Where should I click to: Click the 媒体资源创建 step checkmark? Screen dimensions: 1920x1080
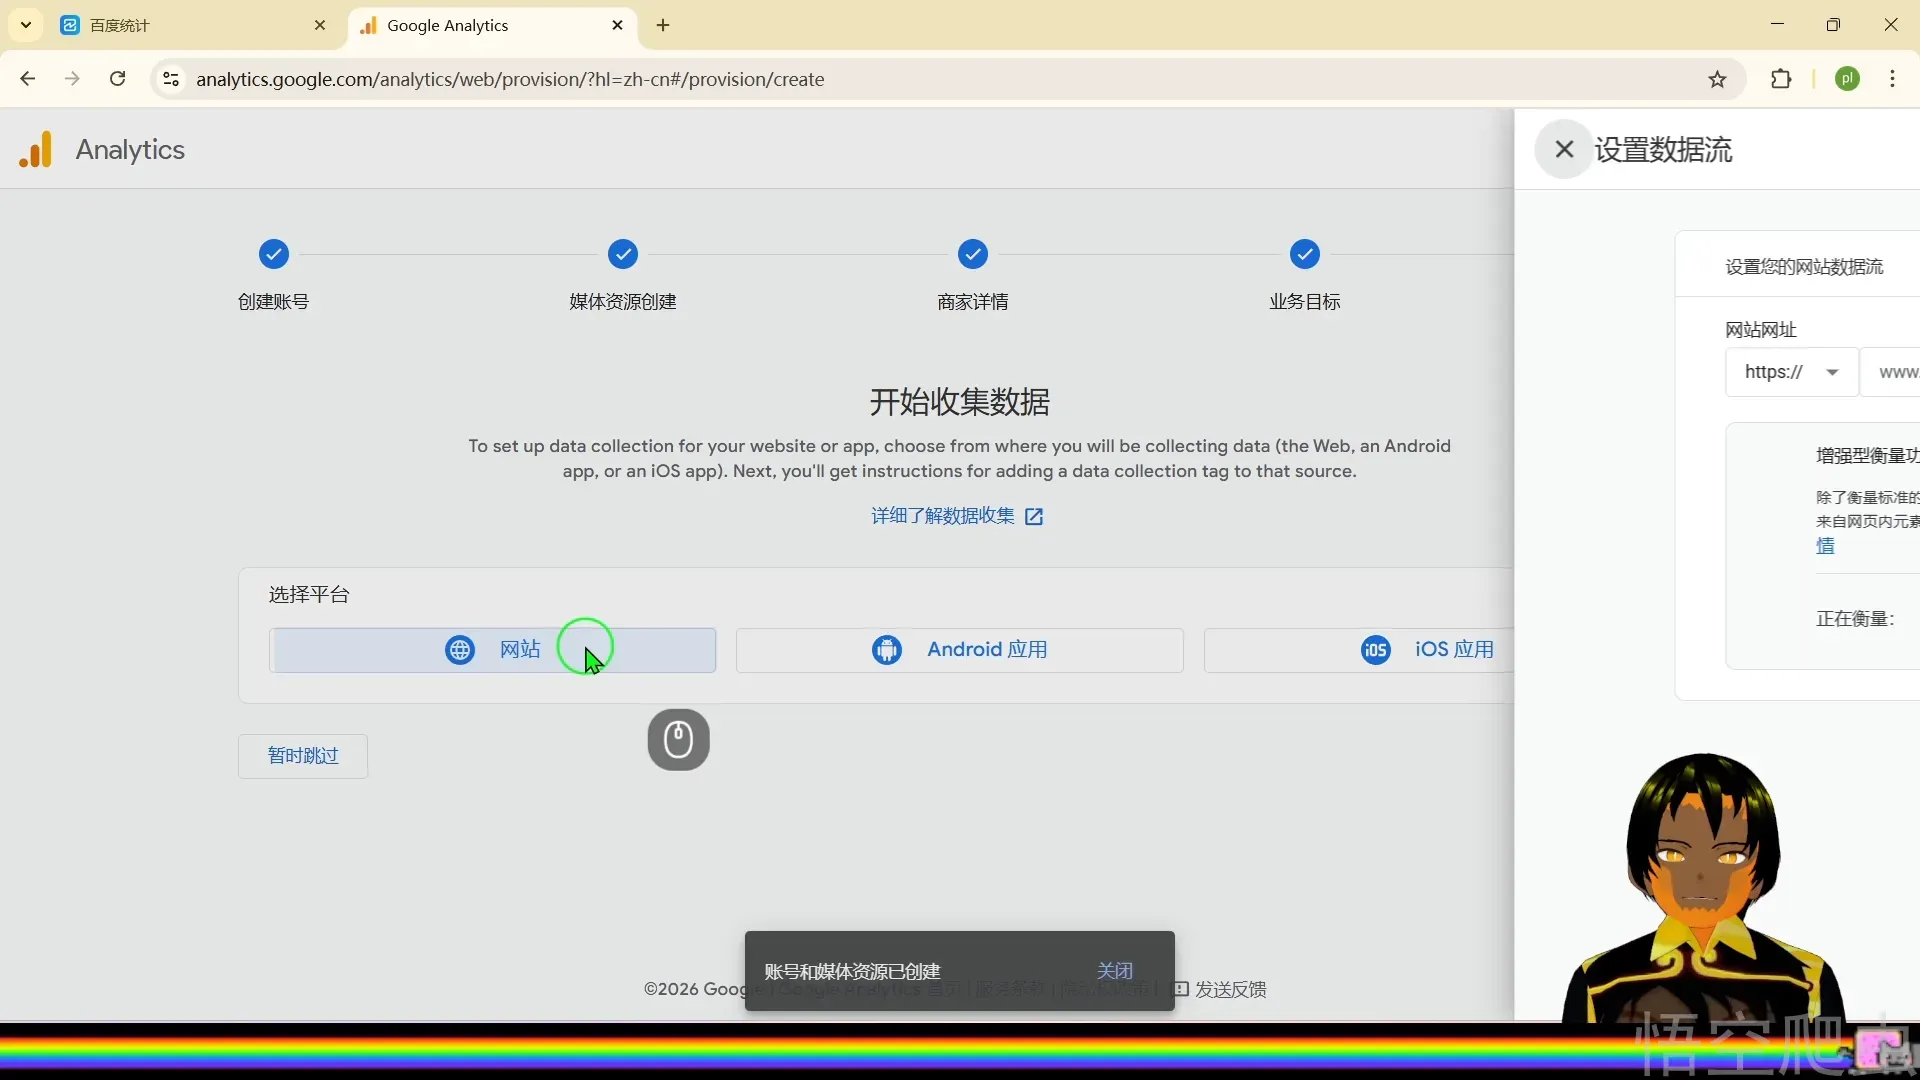623,255
